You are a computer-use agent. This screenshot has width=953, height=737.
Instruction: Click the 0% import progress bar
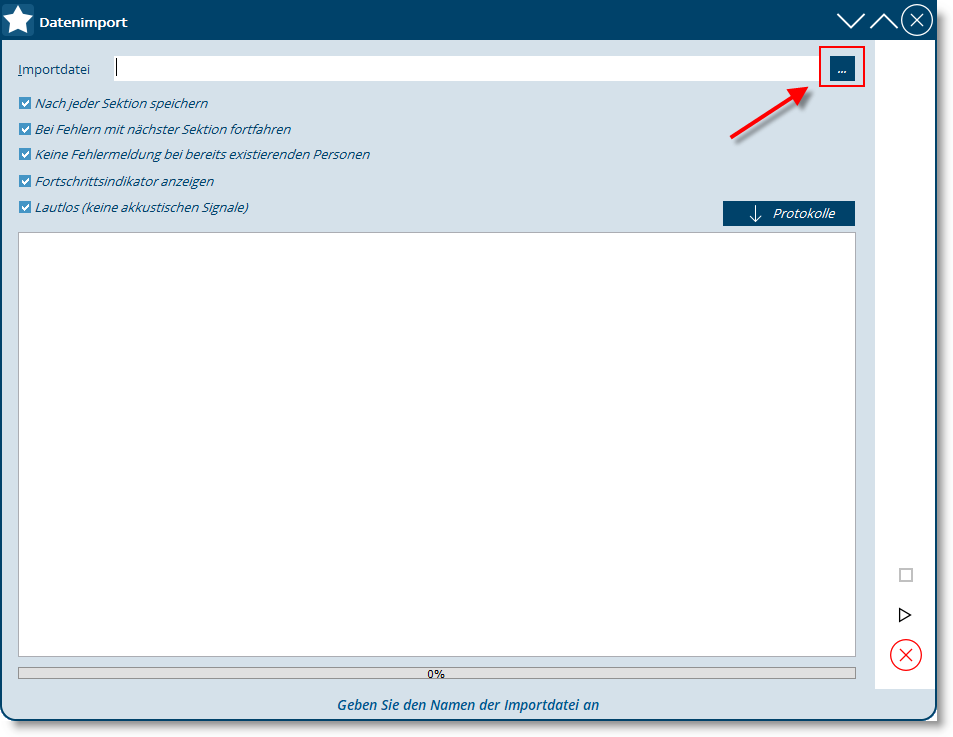[x=436, y=673]
